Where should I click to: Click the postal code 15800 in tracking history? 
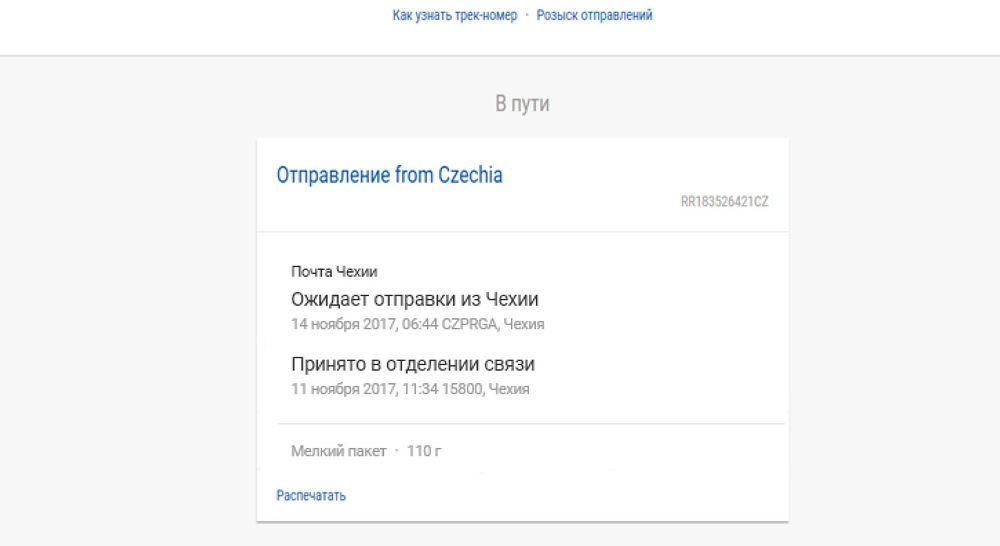(462, 389)
